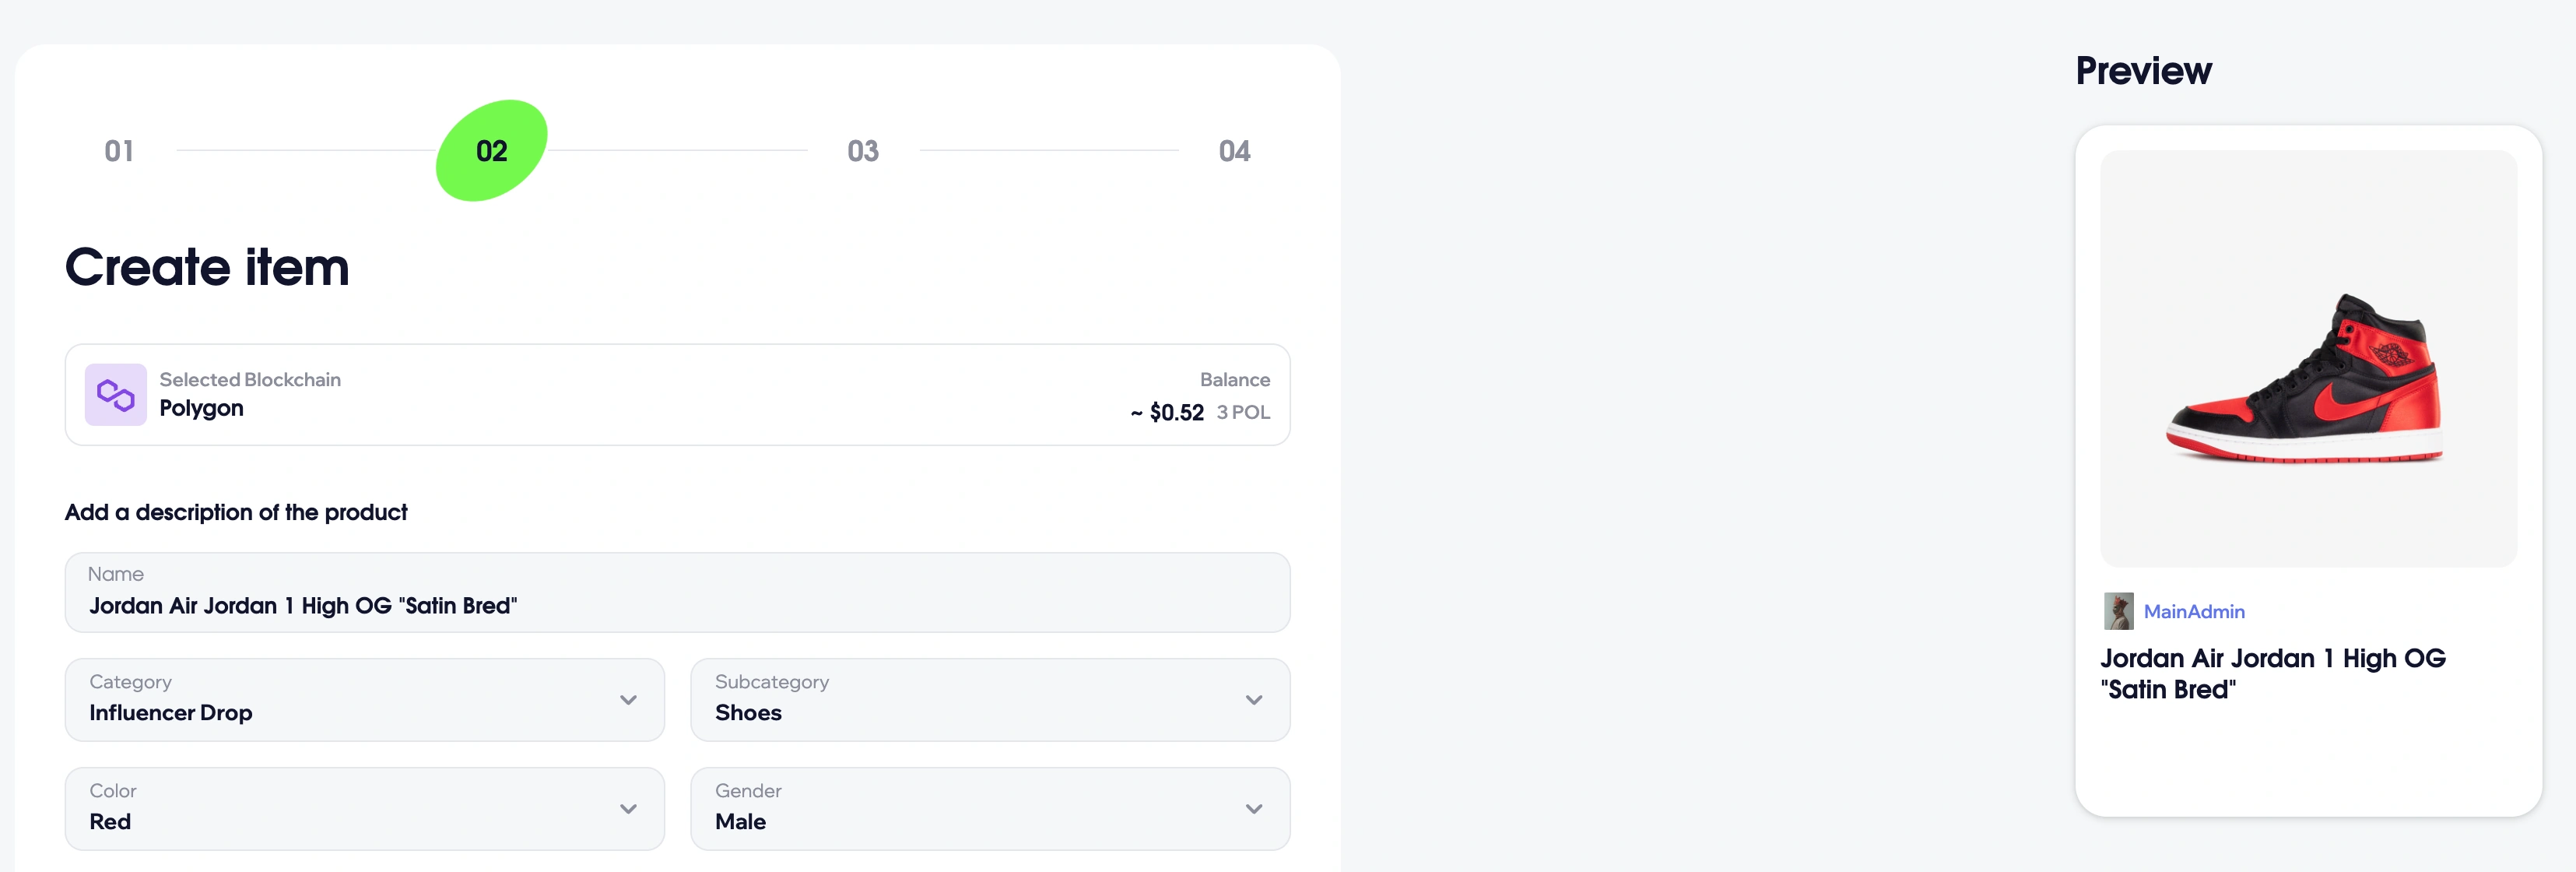
Task: Select the highlighted green step 02
Action: [491, 151]
